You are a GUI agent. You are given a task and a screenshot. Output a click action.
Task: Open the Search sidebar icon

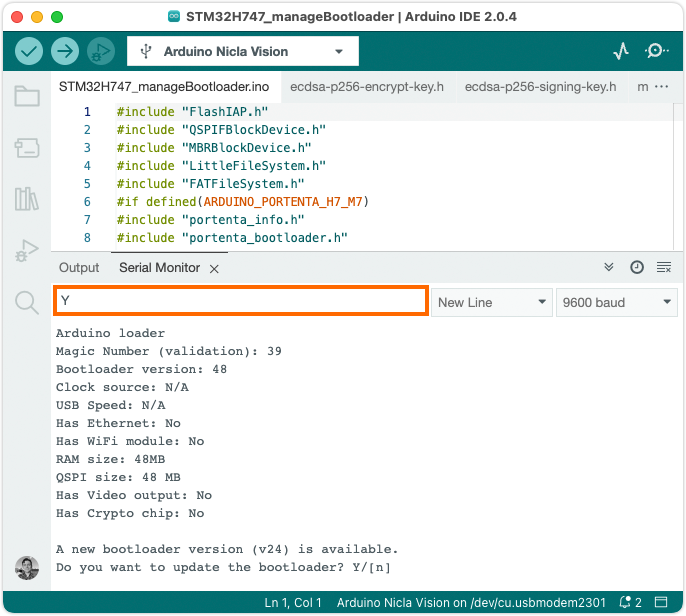coord(27,302)
